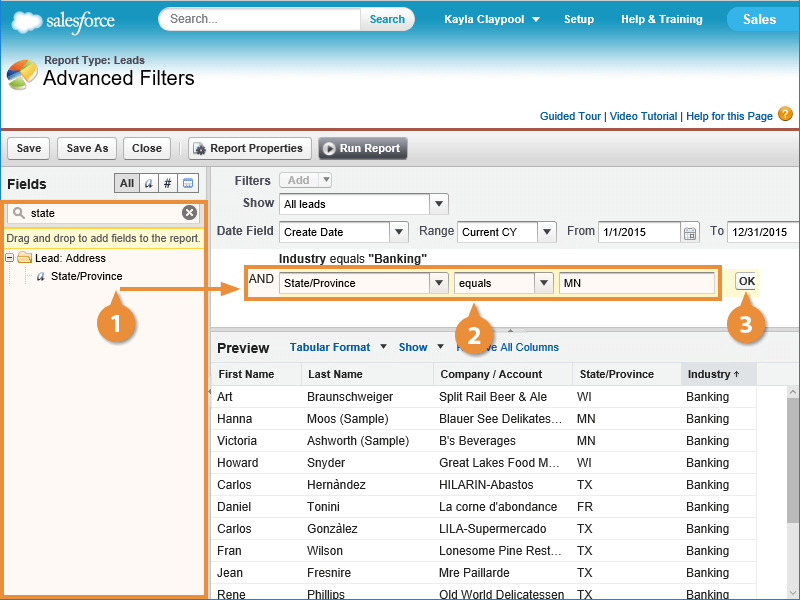This screenshot has height=600, width=800.
Task: Click the filter value field containing MN
Action: [636, 284]
